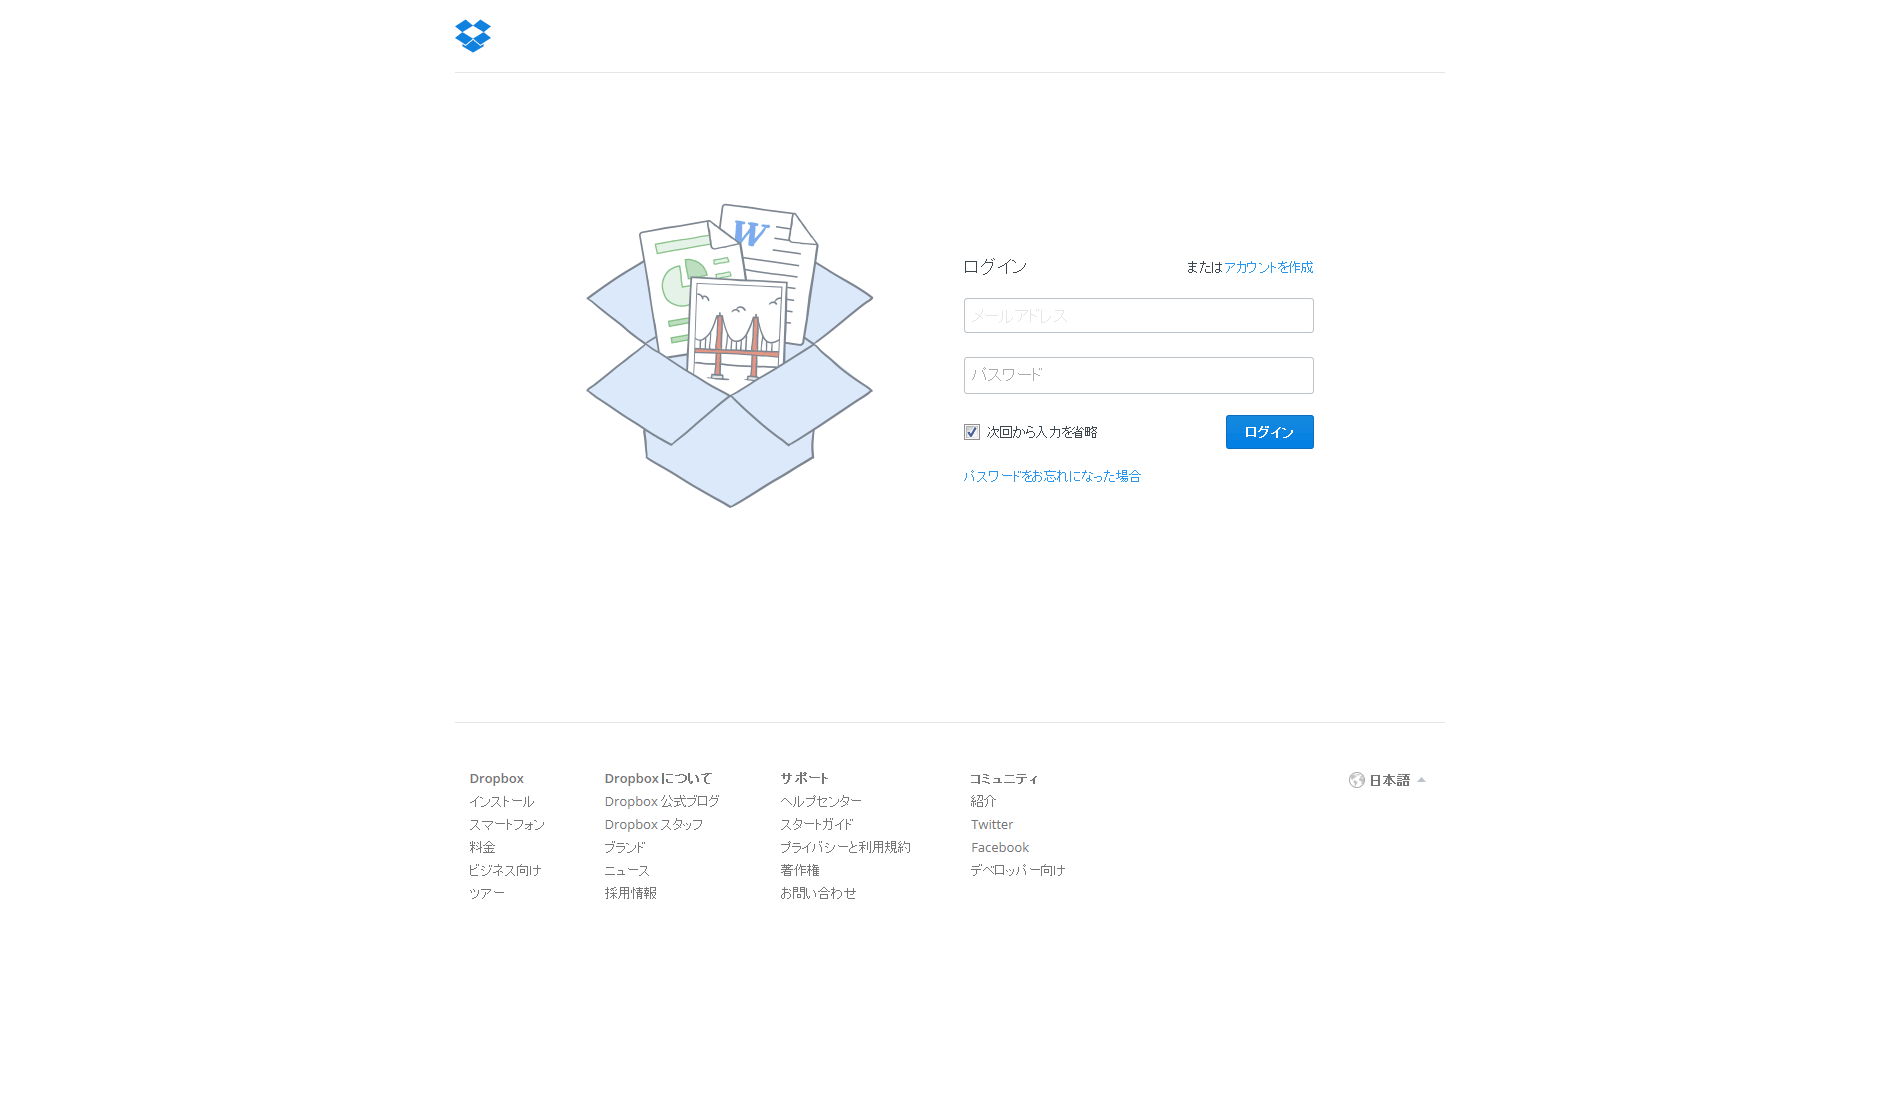The width and height of the screenshot is (1899, 1102).
Task: Open the 日本語 language dropdown
Action: 1388,780
